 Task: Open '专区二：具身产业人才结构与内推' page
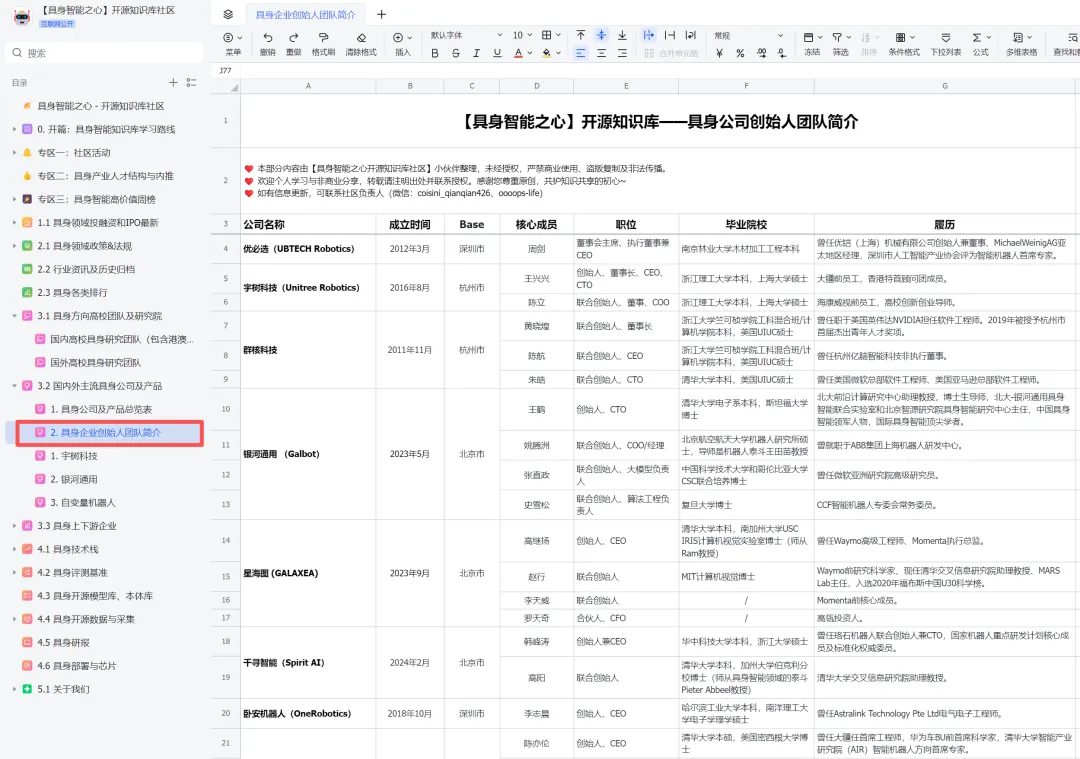tap(104, 176)
